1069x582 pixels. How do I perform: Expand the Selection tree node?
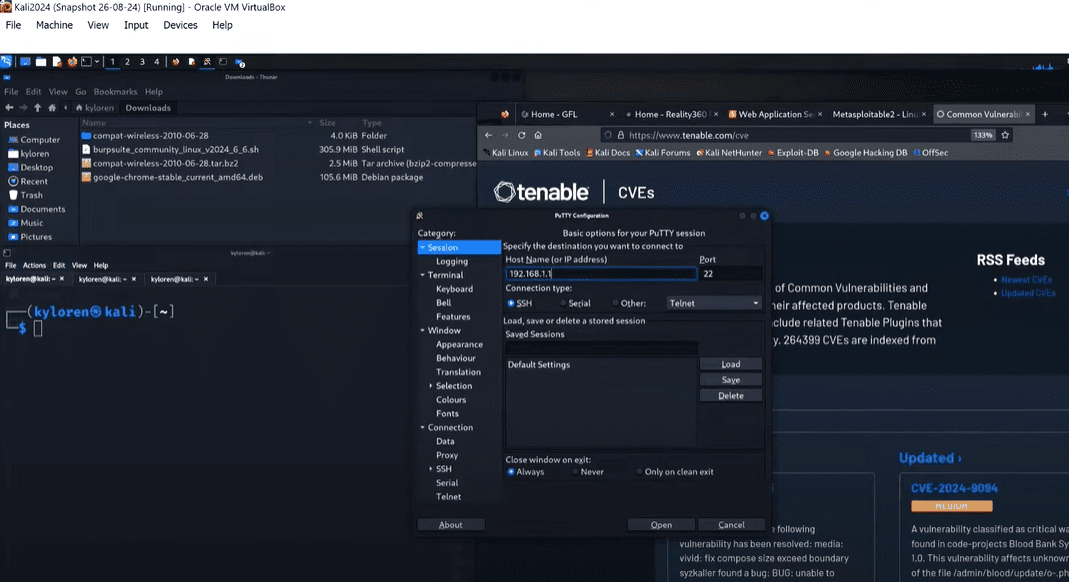[x=431, y=386]
